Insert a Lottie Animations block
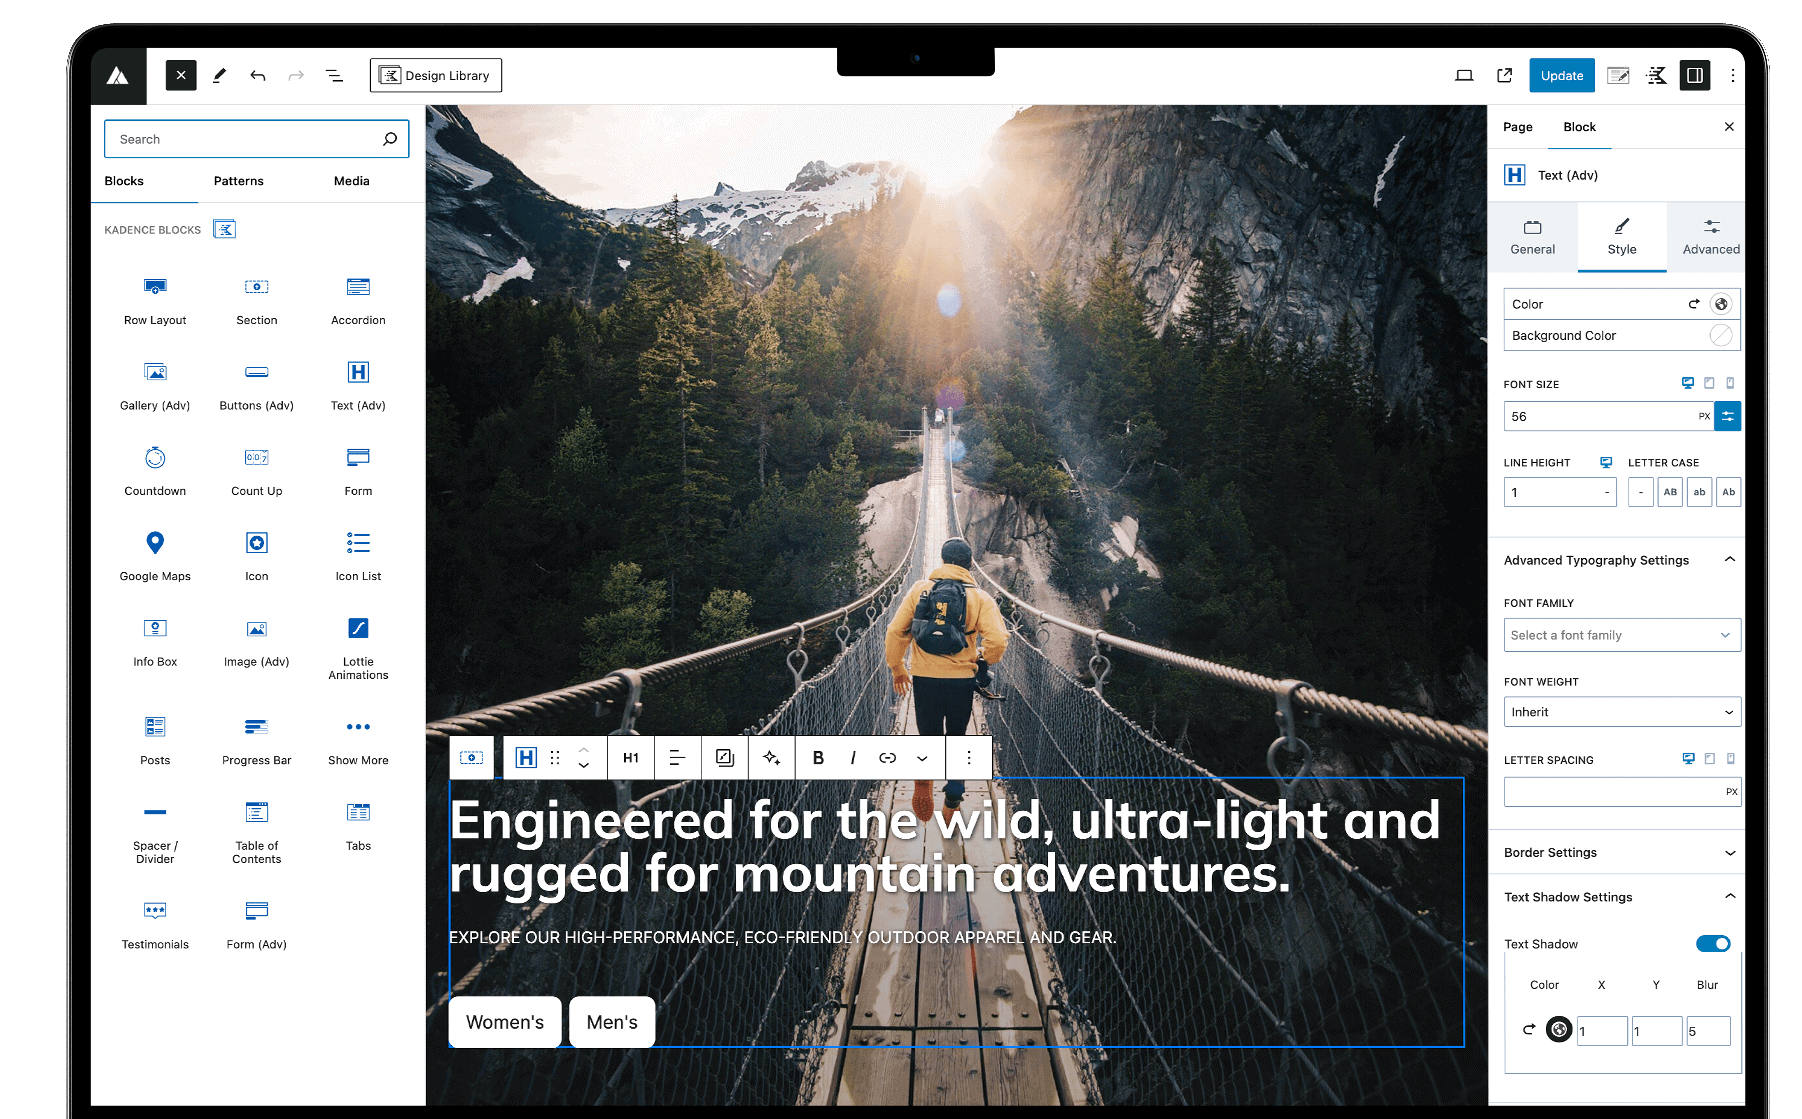This screenshot has height=1119, width=1802. [357, 645]
